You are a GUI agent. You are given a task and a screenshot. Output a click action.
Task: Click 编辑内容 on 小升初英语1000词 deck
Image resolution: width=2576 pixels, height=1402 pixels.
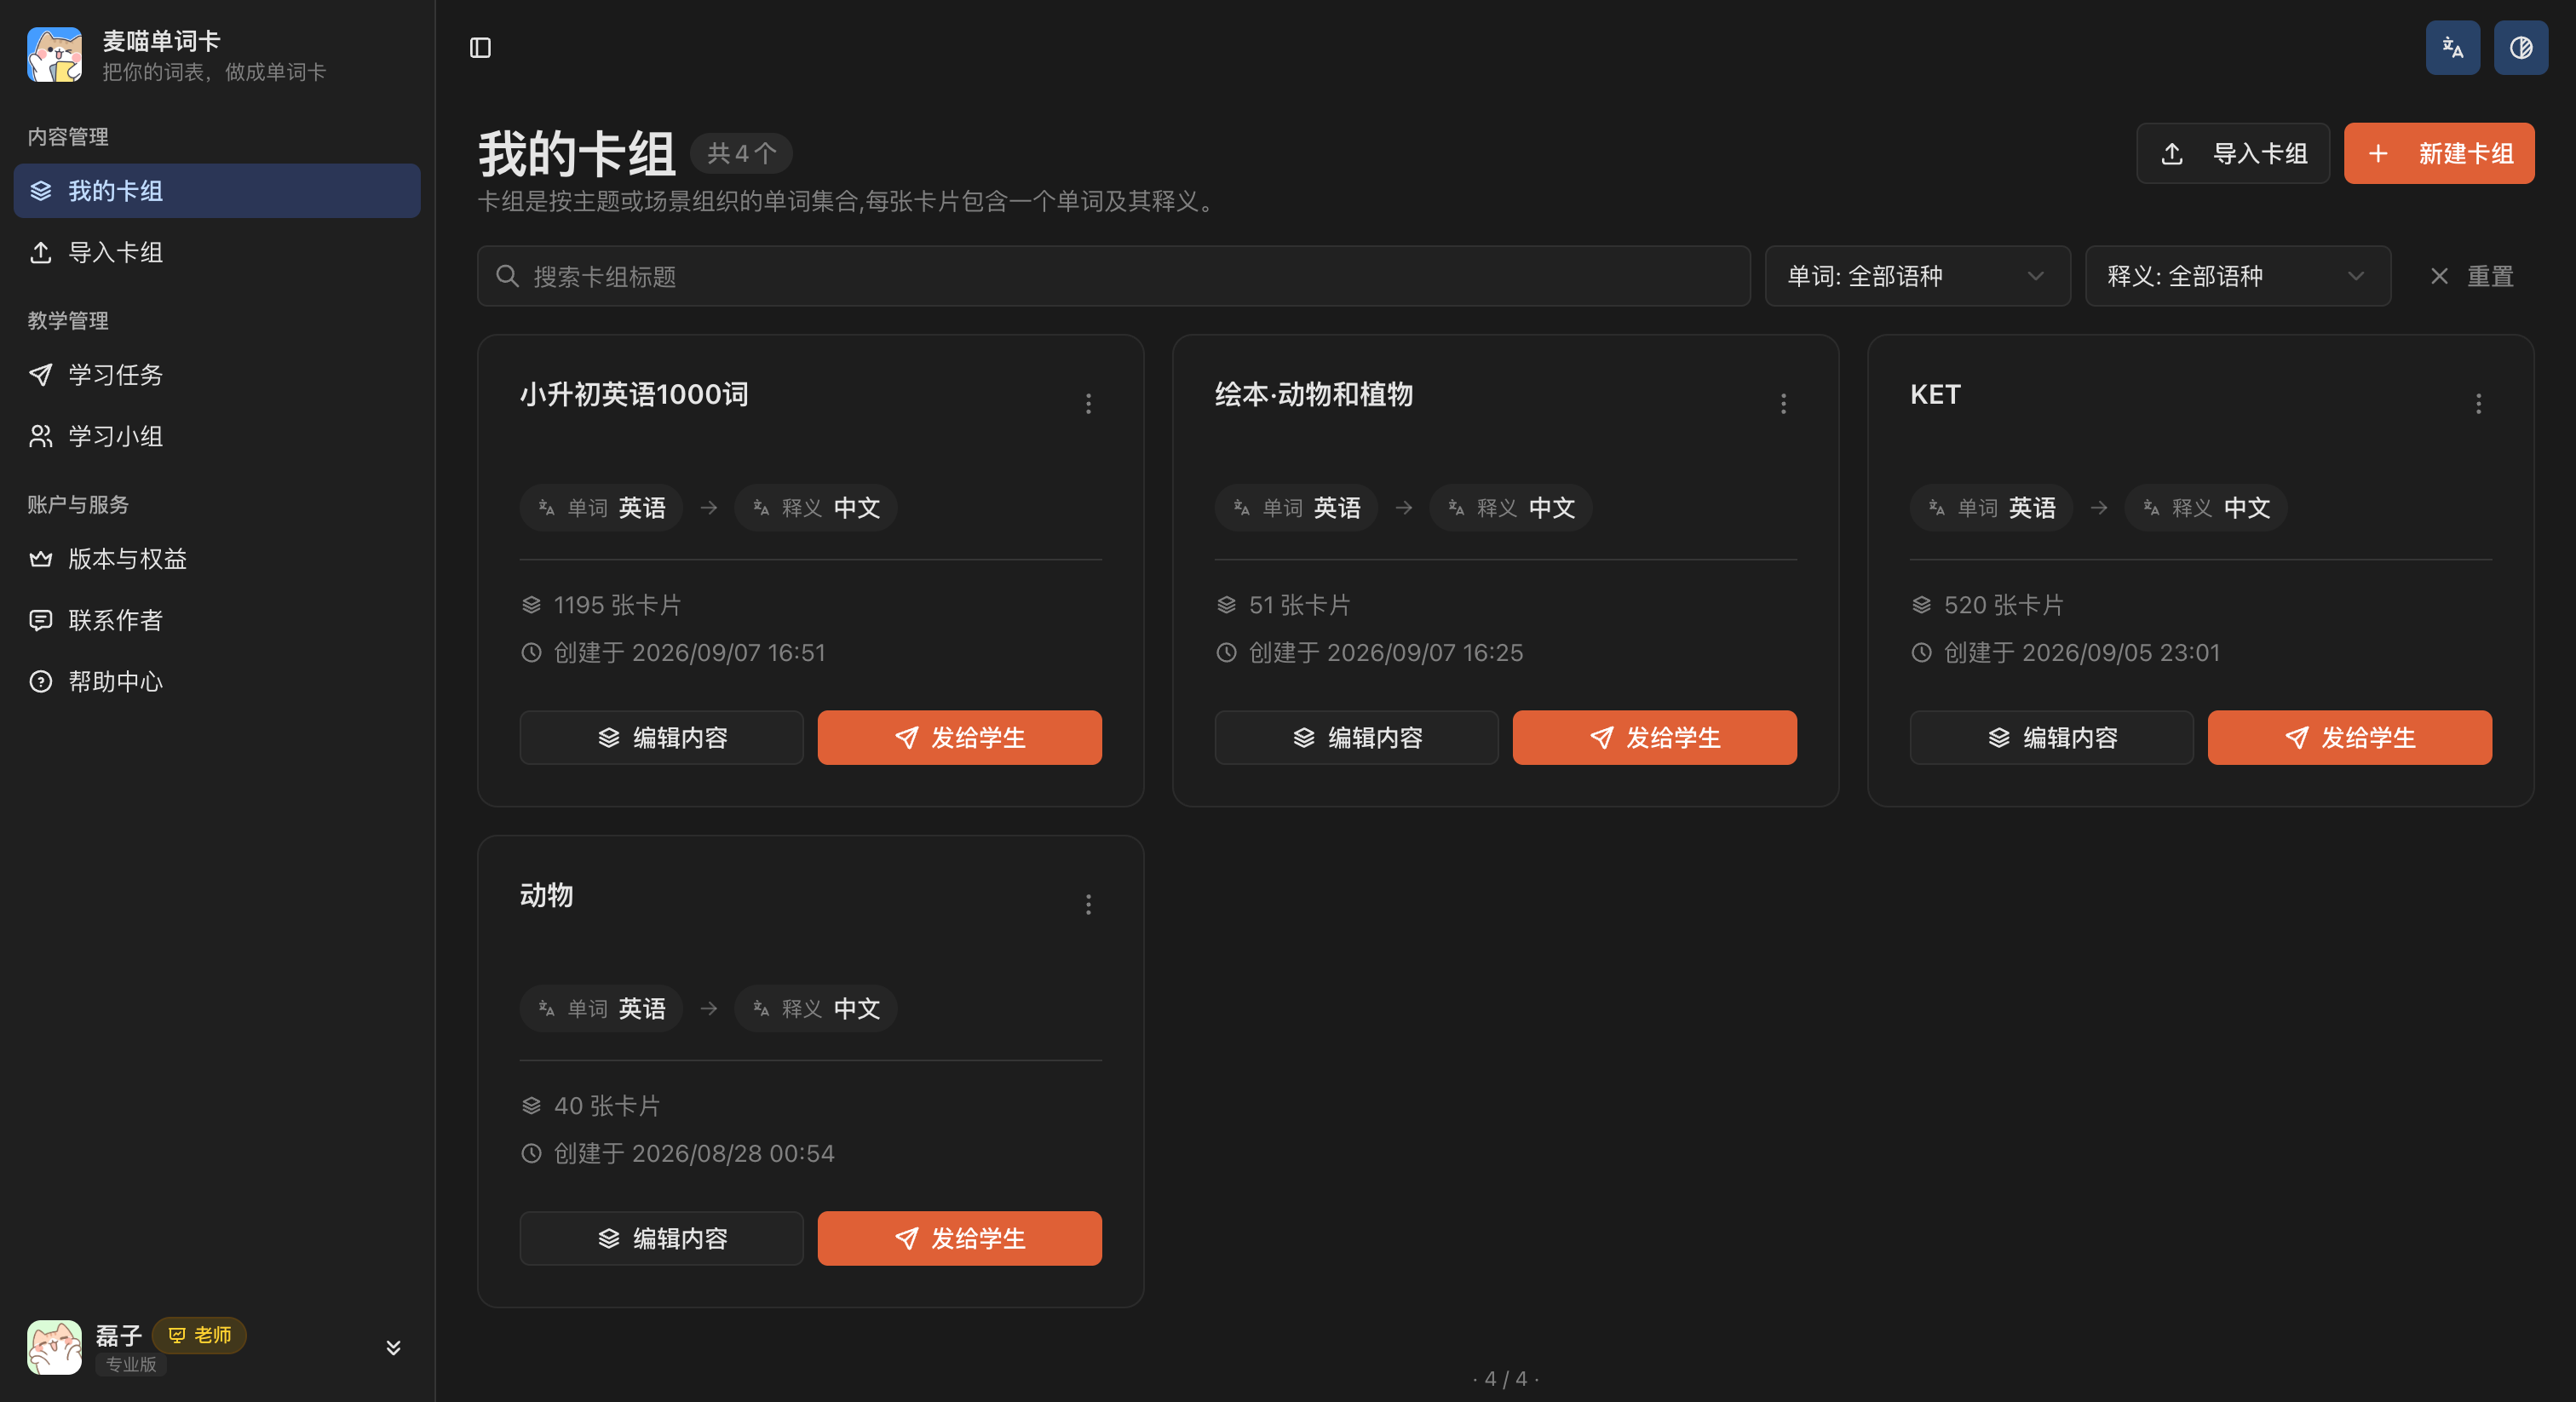point(661,737)
